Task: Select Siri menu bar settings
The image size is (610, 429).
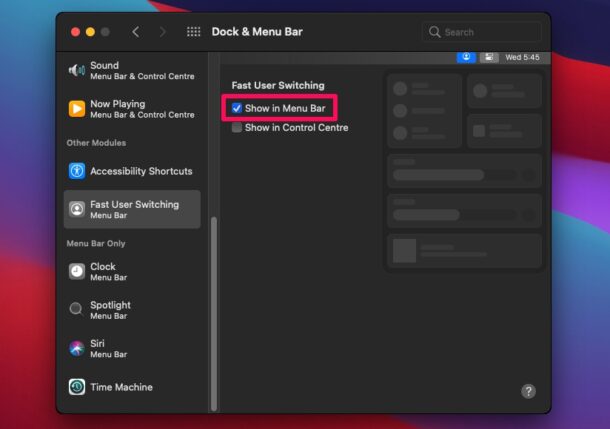Action: pos(132,348)
